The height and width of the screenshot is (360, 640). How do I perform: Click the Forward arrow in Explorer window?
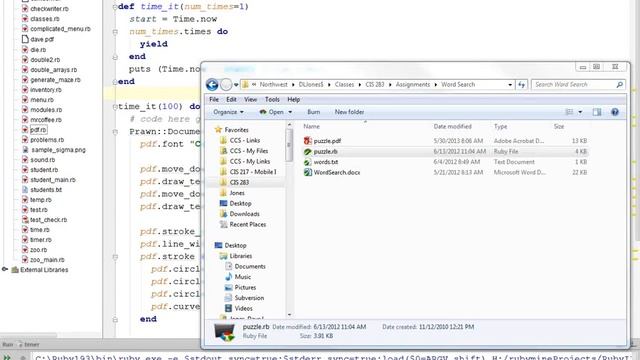click(226, 84)
